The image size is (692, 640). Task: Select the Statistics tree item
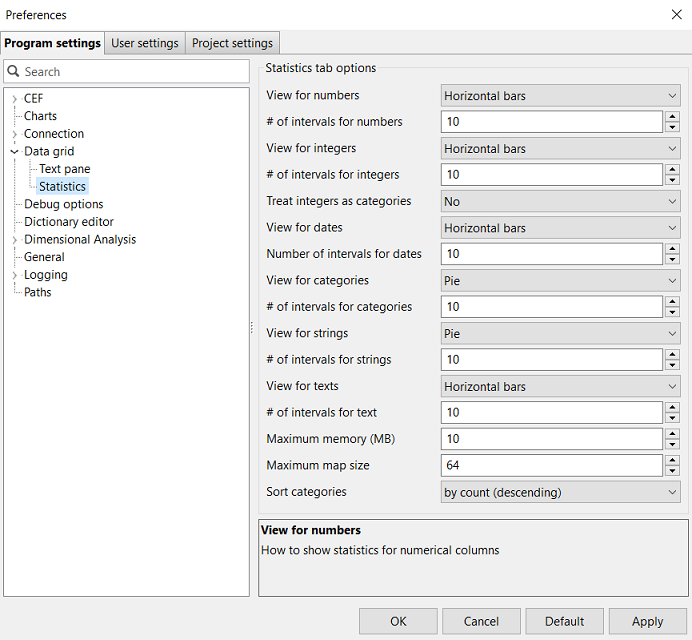(x=62, y=187)
